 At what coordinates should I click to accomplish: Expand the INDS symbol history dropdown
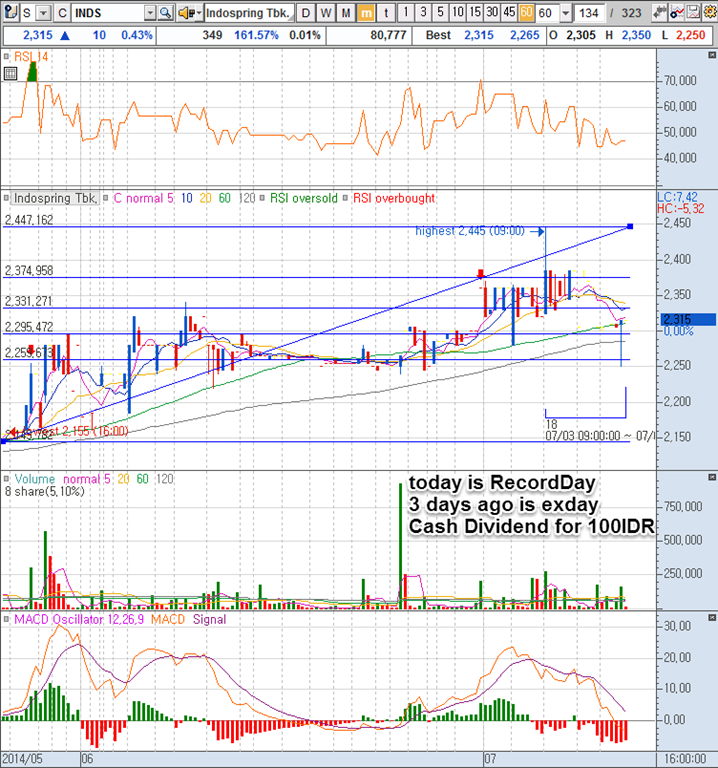pos(150,13)
